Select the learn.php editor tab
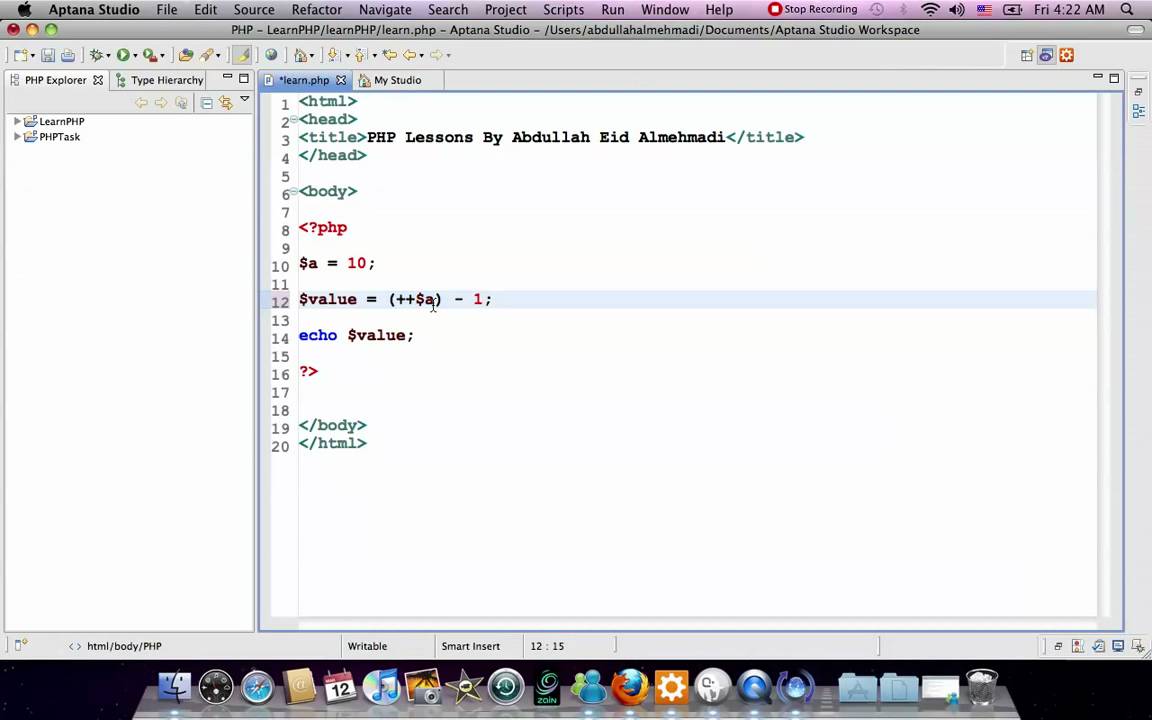 click(x=304, y=80)
